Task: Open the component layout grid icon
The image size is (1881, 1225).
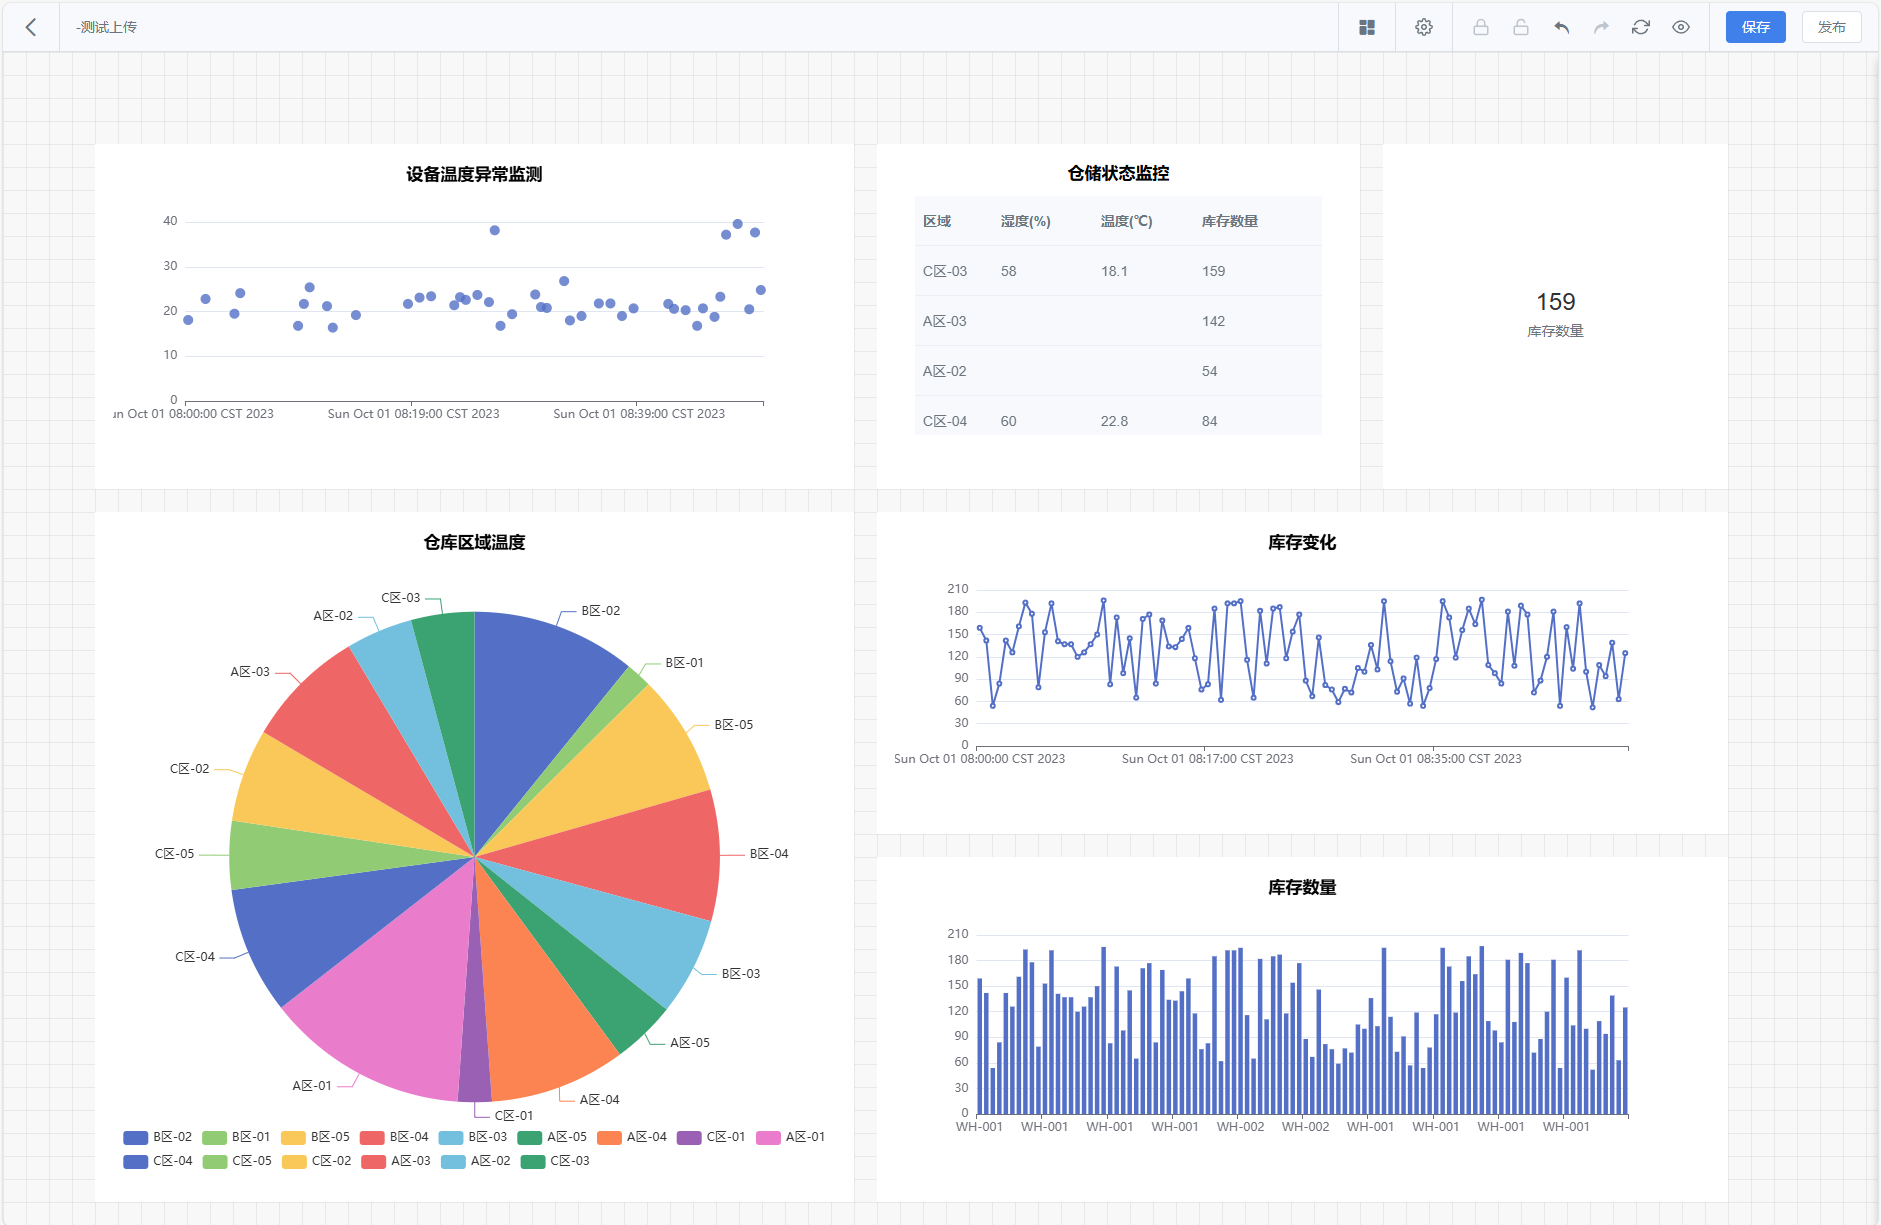Action: point(1367,27)
